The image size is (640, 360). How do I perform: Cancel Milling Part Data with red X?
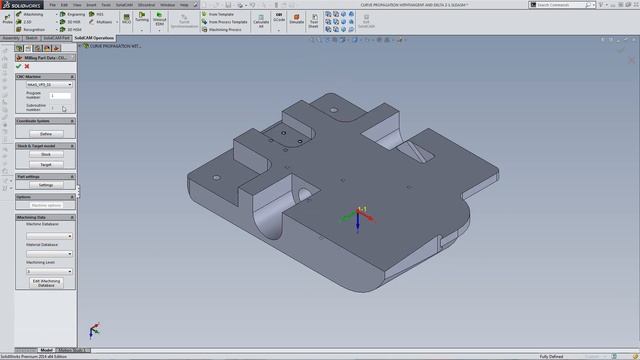coord(27,66)
